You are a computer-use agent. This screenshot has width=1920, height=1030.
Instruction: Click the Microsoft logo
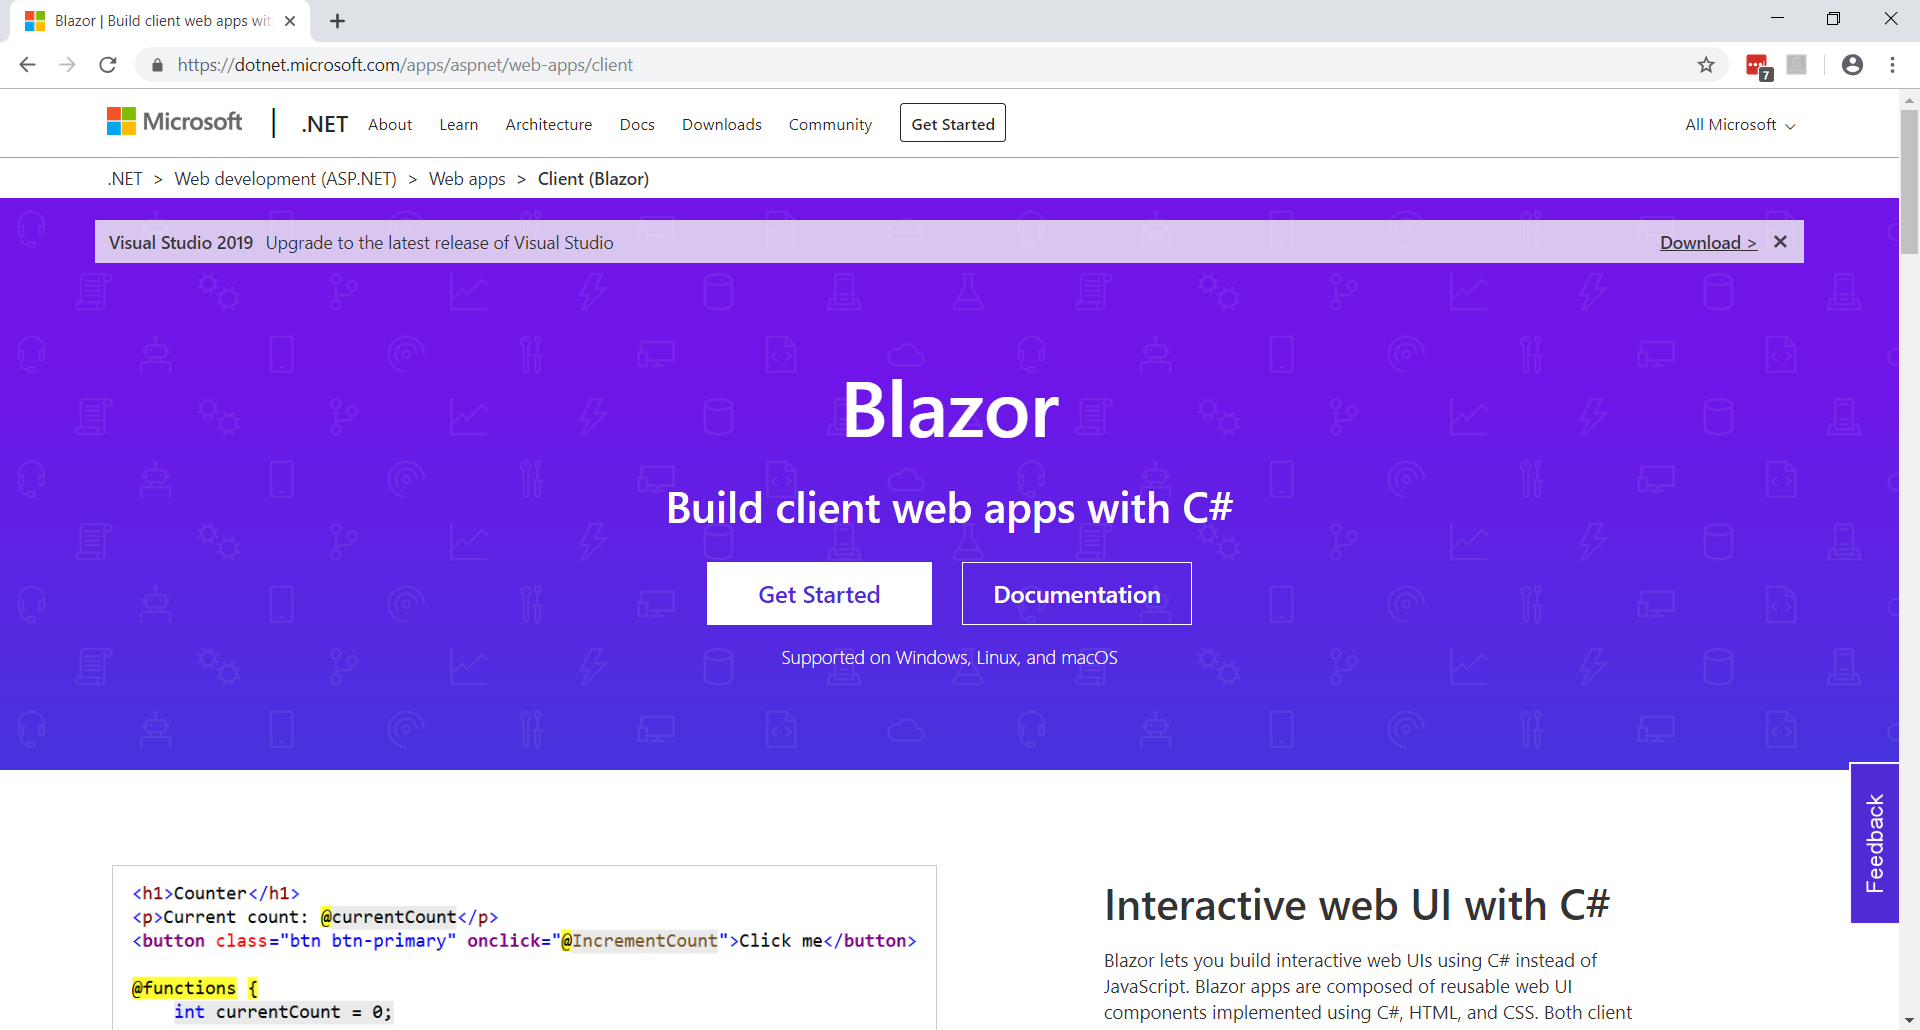click(x=175, y=122)
